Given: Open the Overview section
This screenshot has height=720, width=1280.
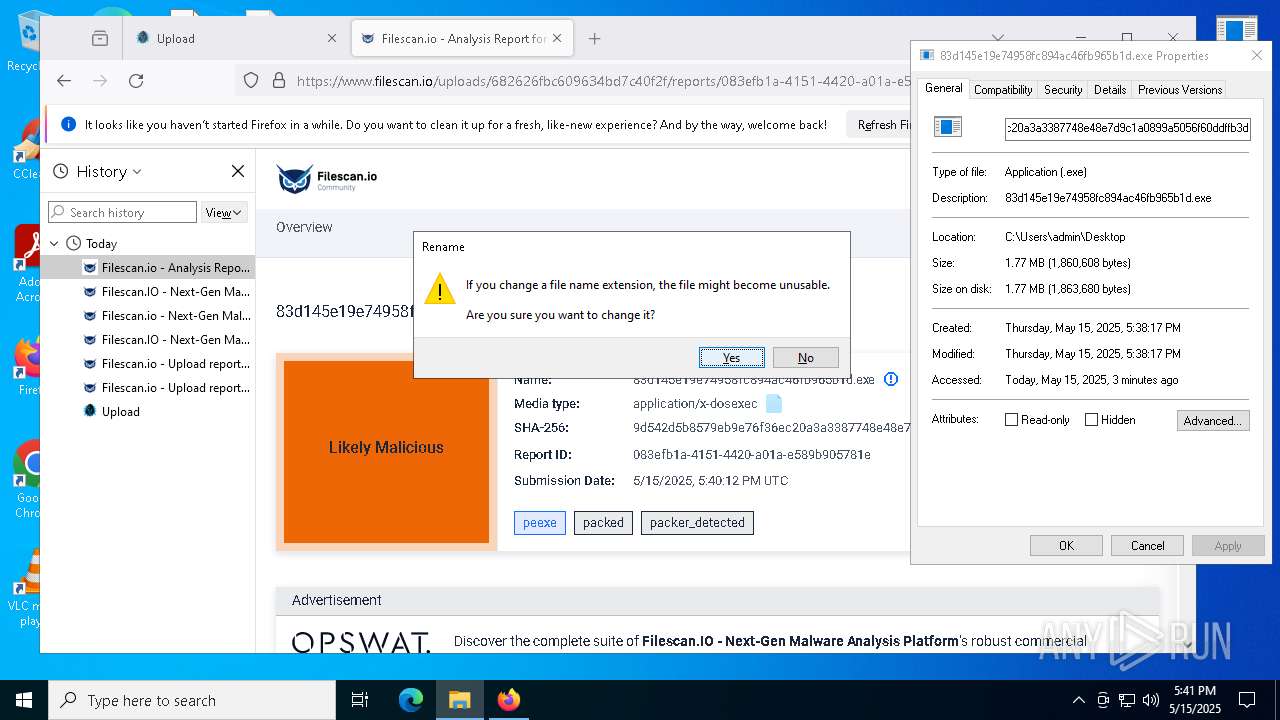Looking at the screenshot, I should (304, 227).
